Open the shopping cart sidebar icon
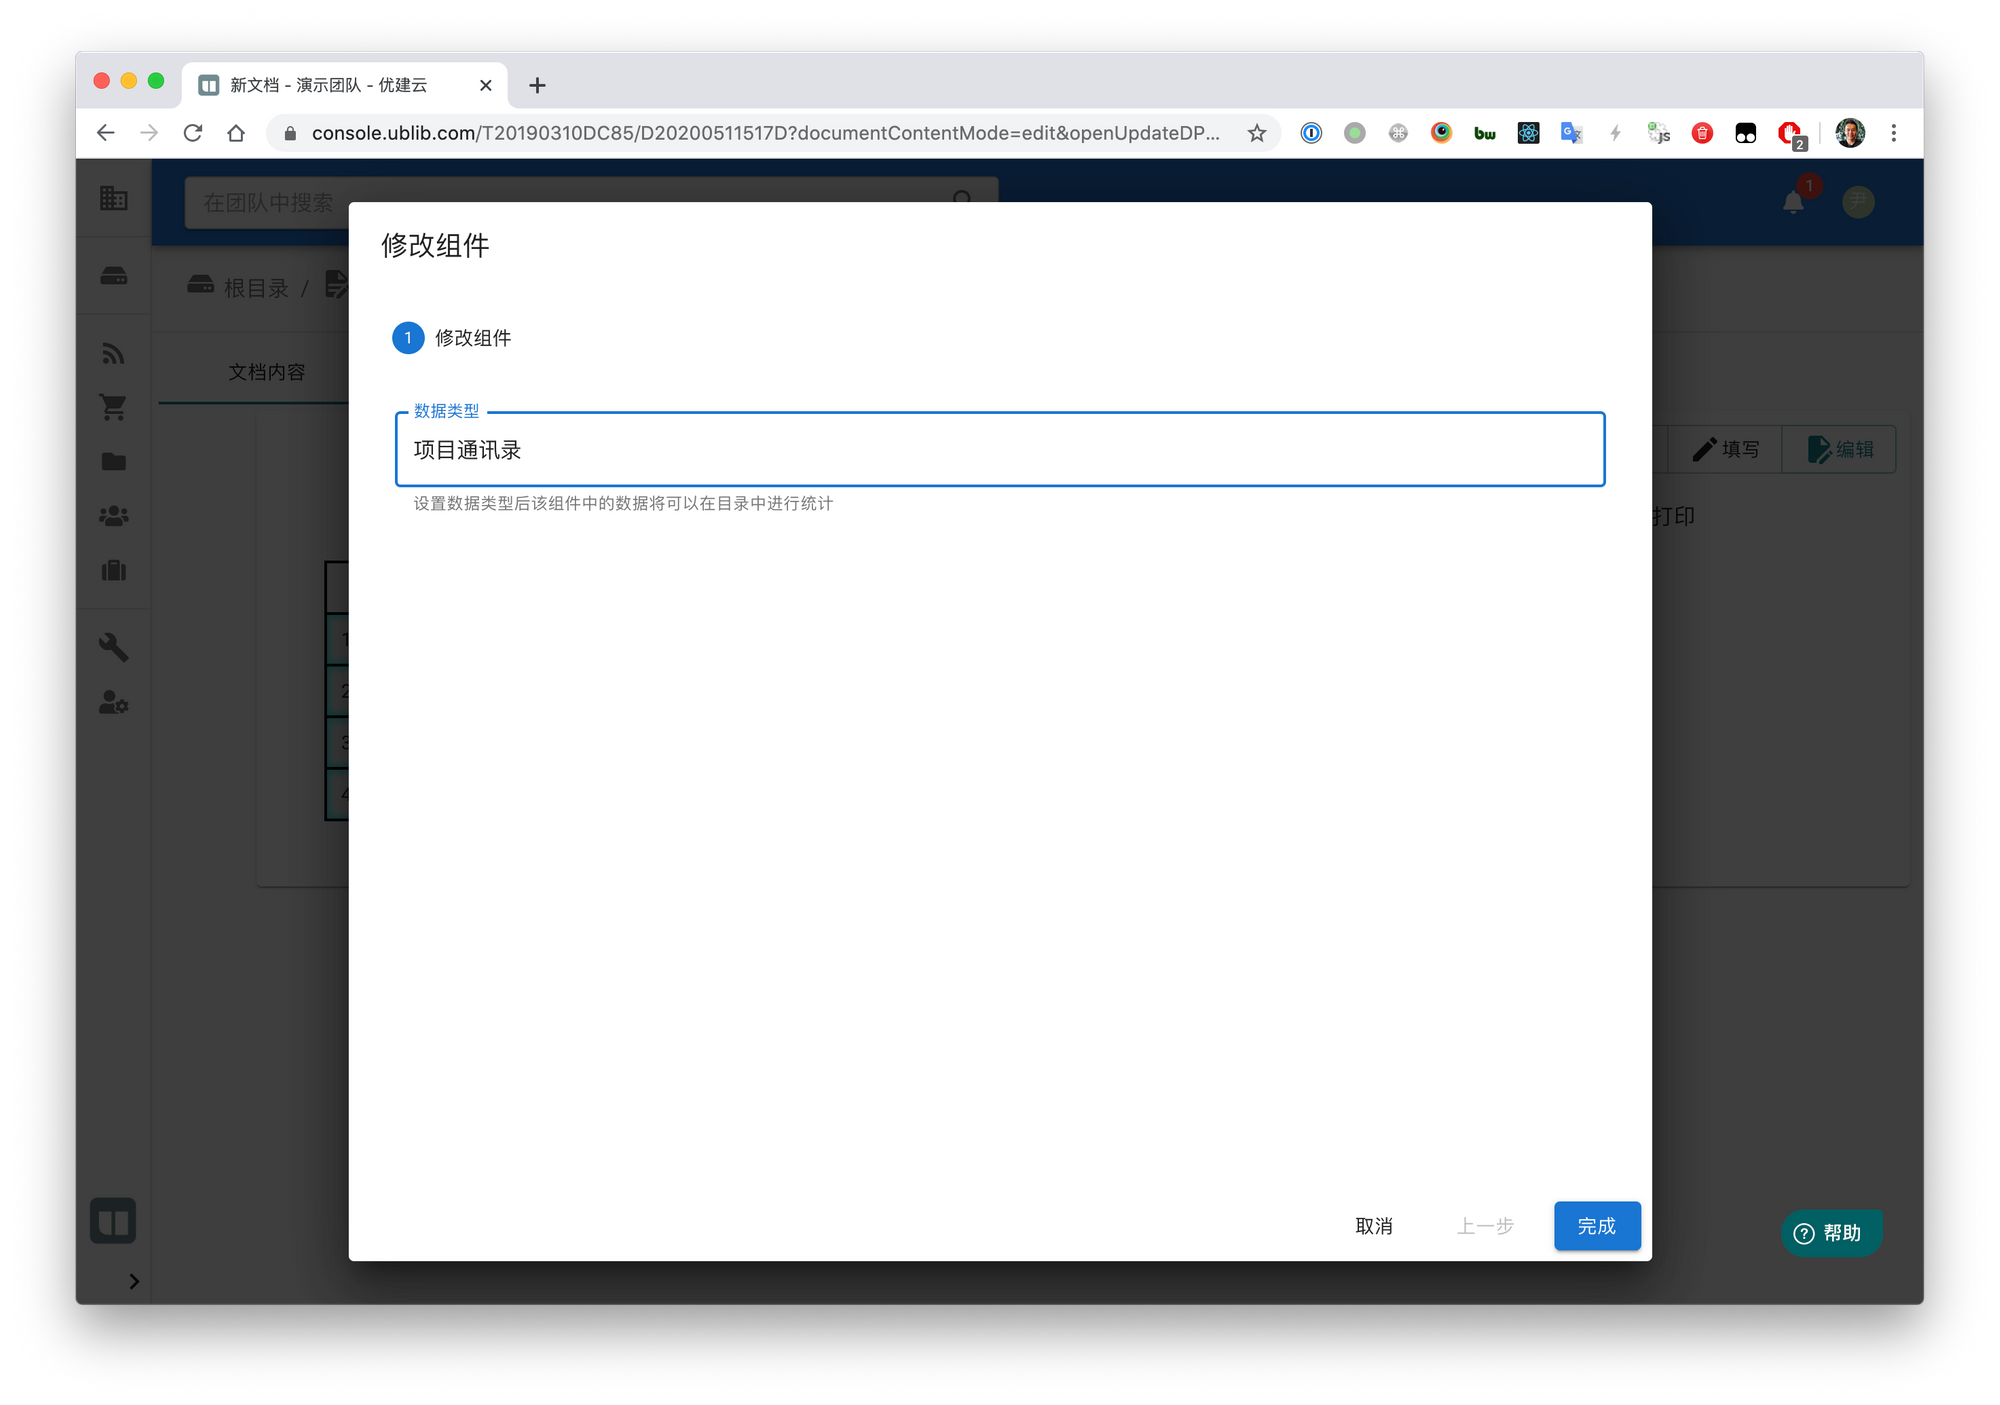Screen dimensions: 2000x1405 click(x=114, y=407)
